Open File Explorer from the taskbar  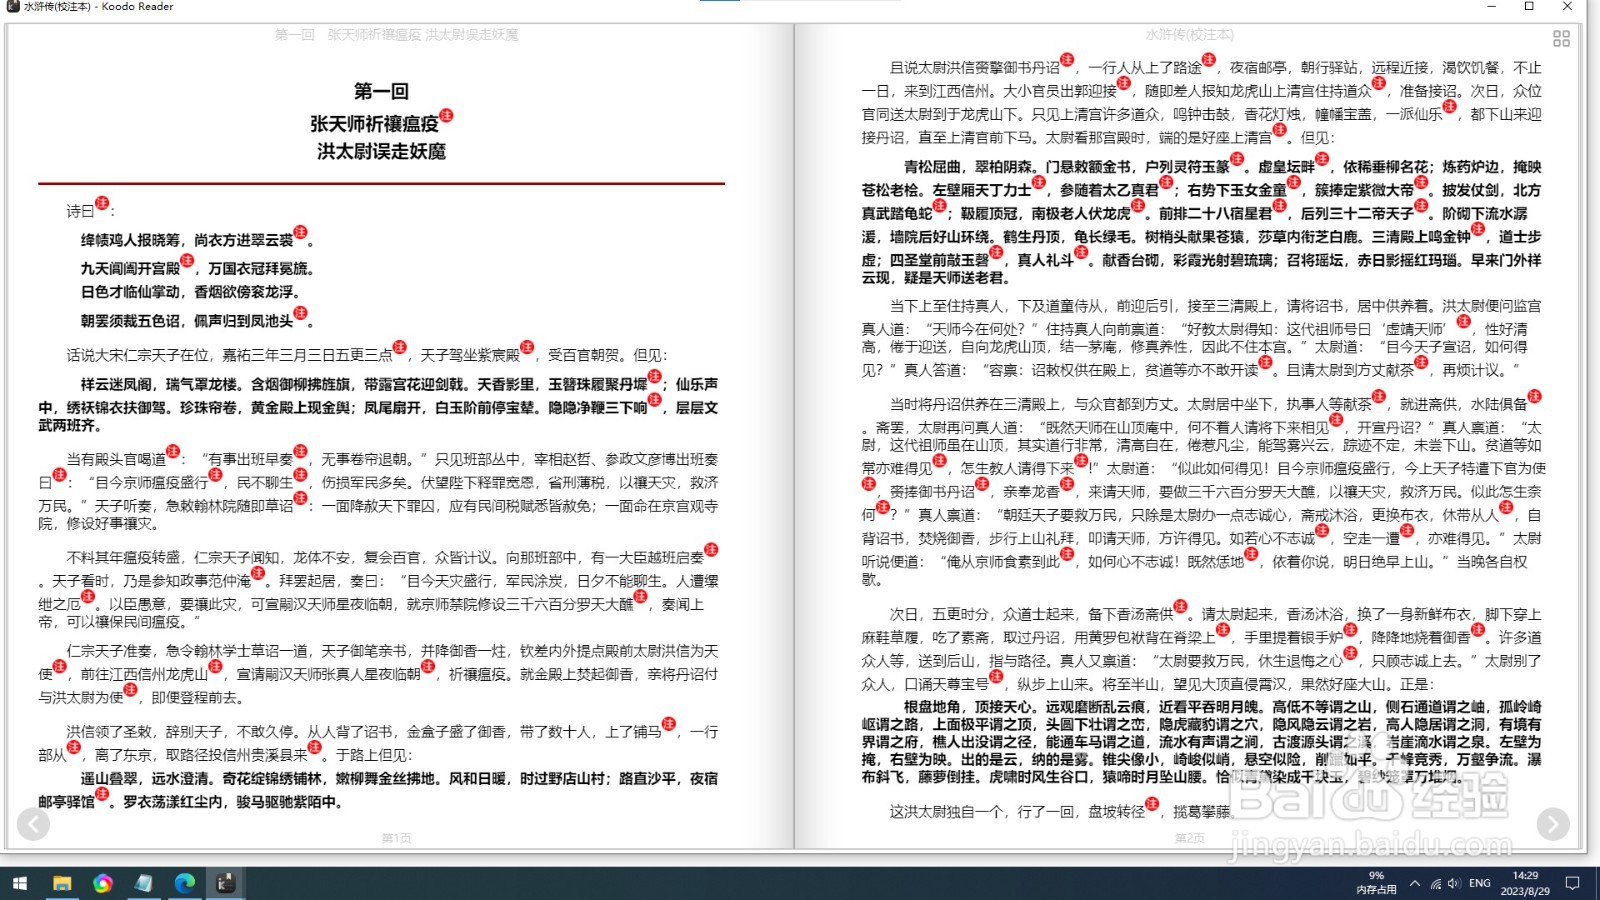[64, 884]
